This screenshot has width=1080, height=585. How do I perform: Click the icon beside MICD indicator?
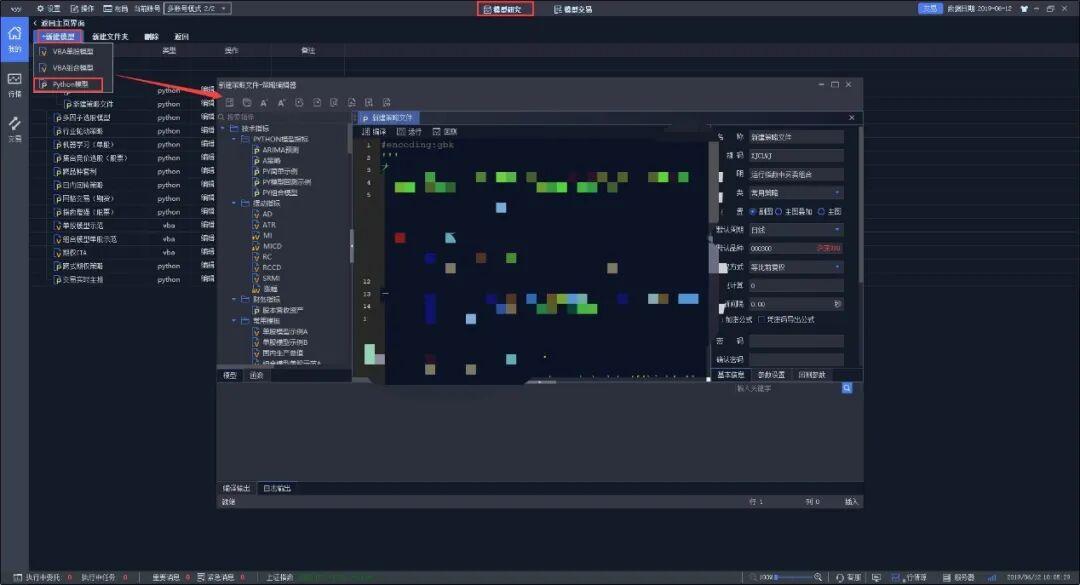click(256, 246)
